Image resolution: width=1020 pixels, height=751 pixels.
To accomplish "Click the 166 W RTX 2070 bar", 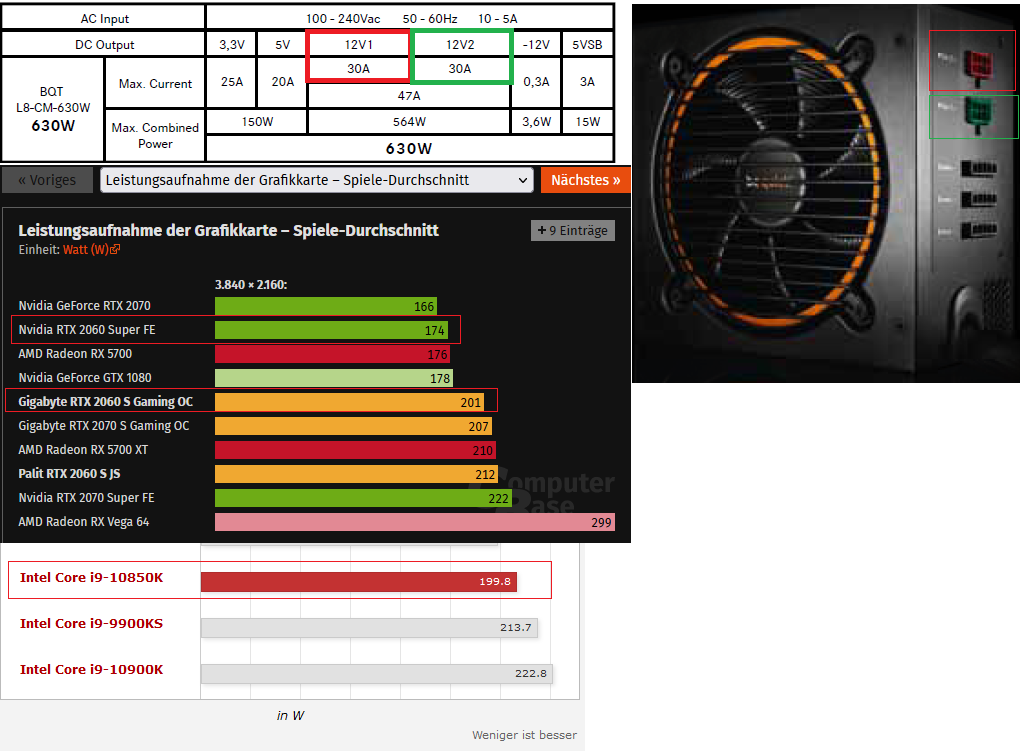I will pyautogui.click(x=326, y=306).
